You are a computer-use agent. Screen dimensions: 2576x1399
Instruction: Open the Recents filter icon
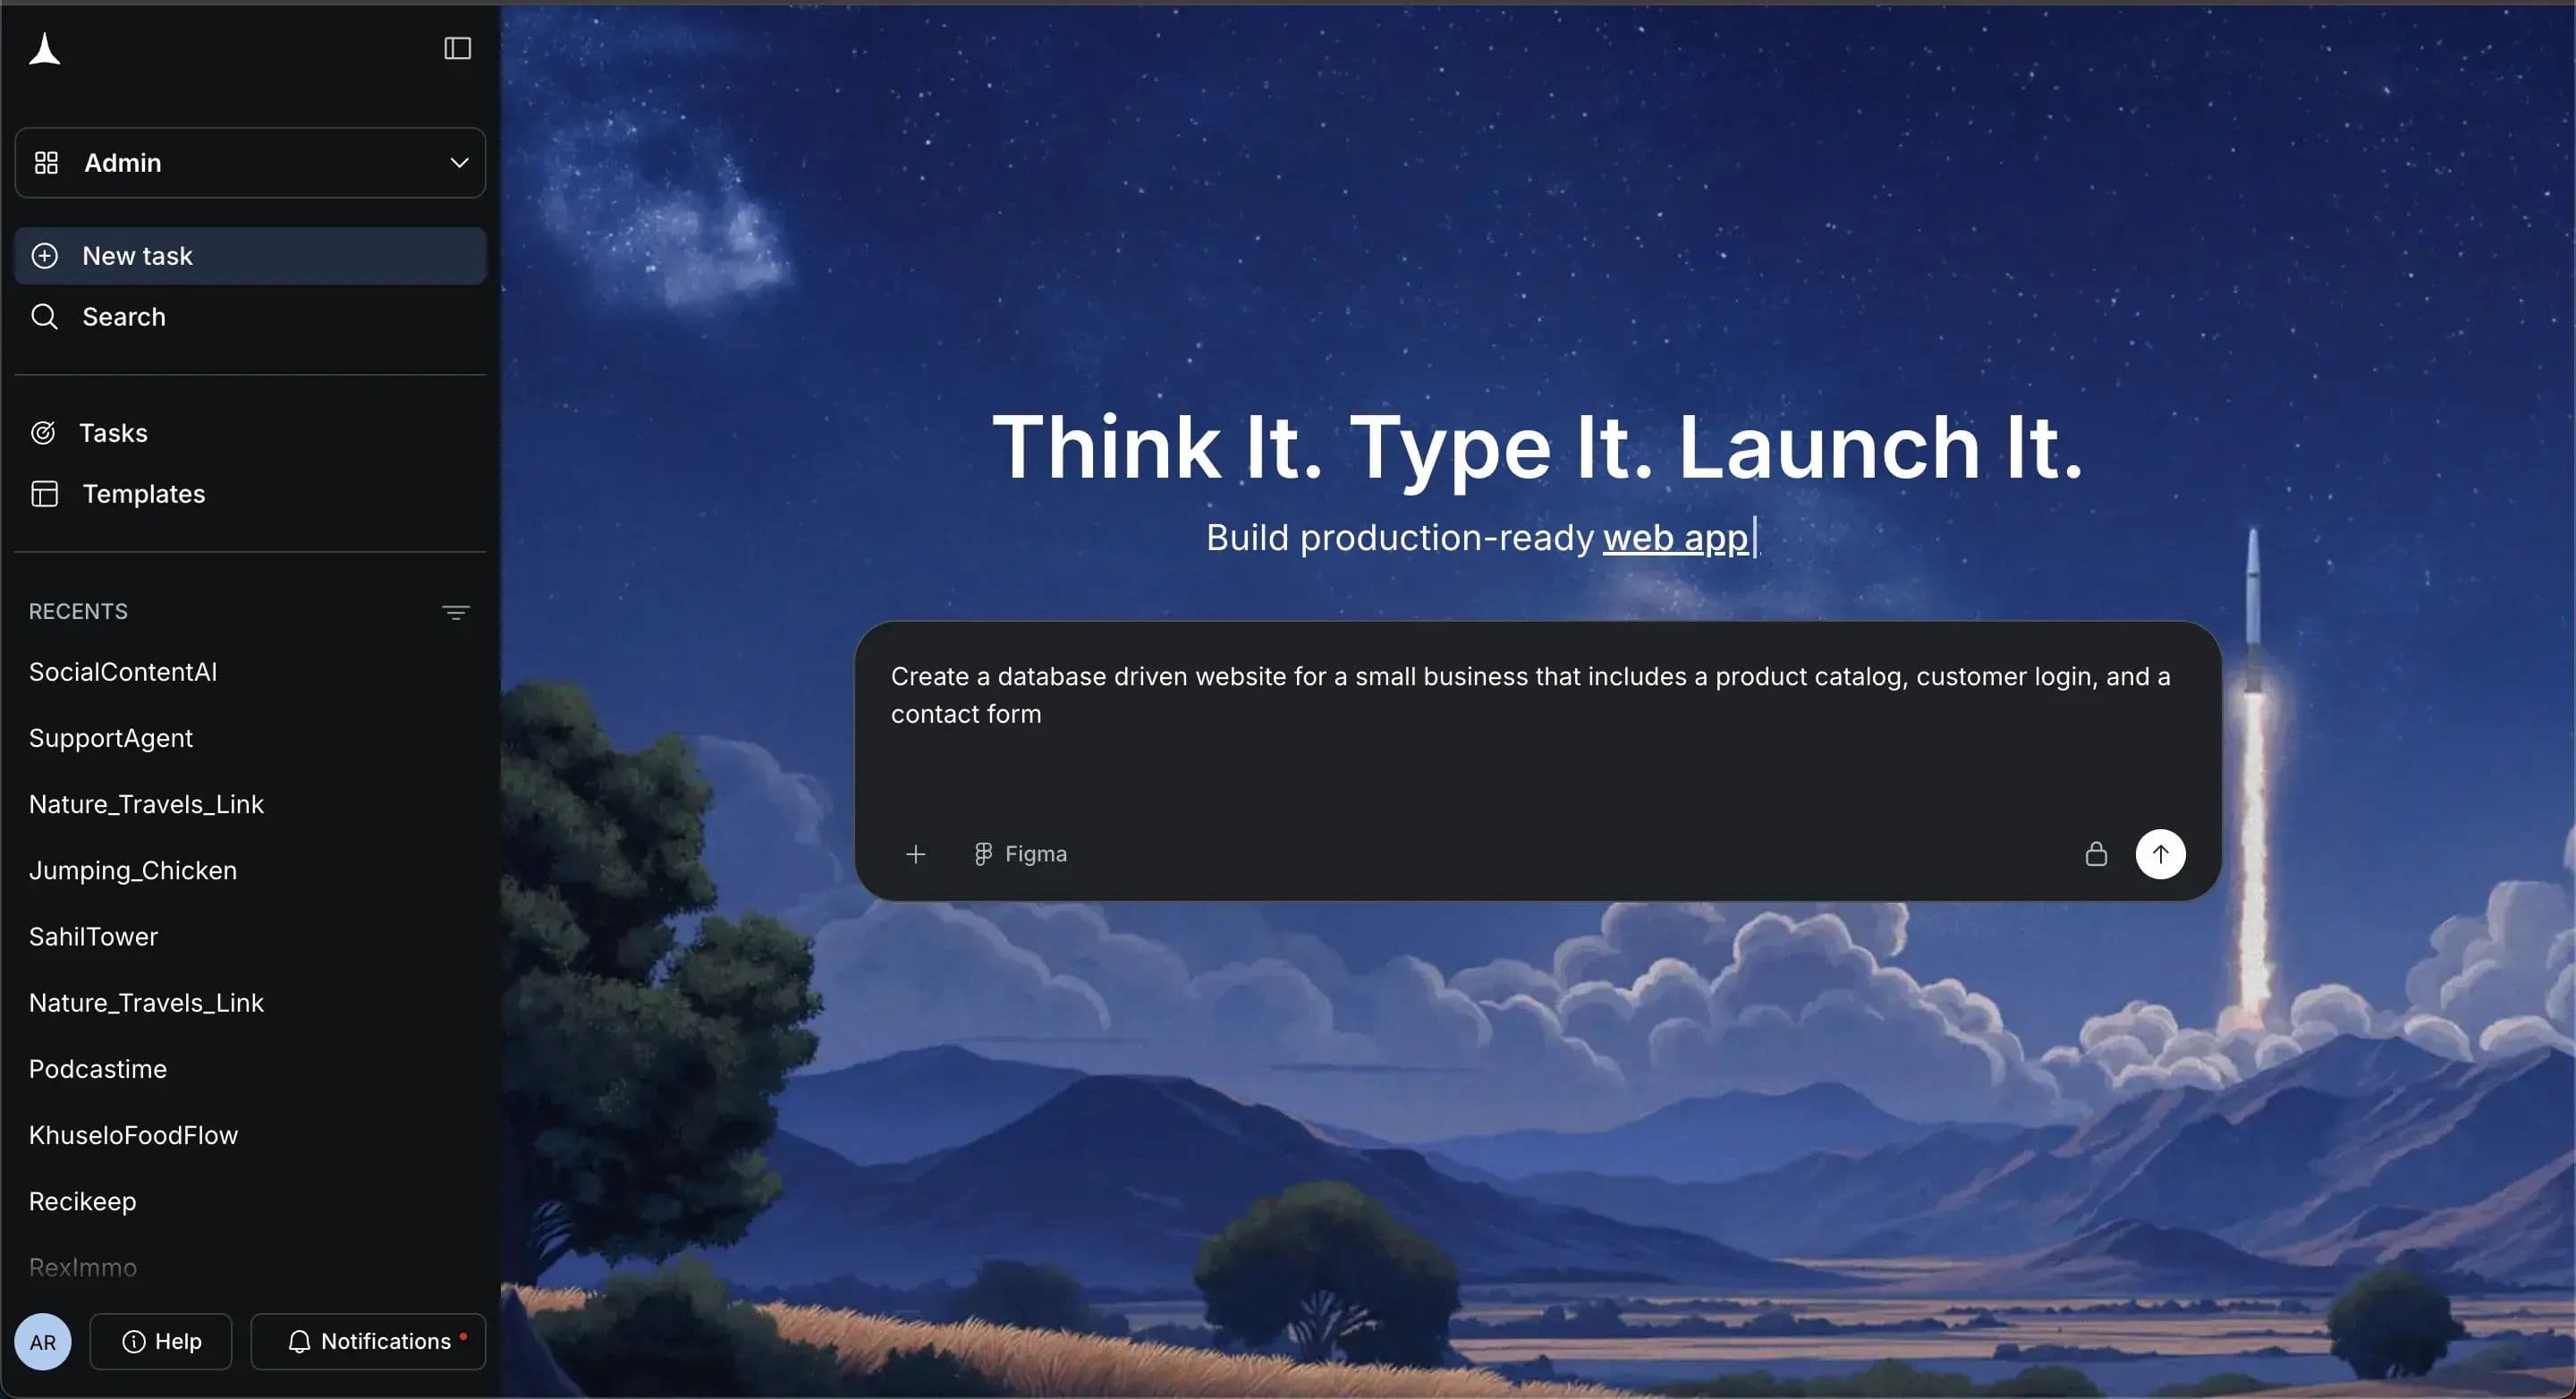(455, 612)
